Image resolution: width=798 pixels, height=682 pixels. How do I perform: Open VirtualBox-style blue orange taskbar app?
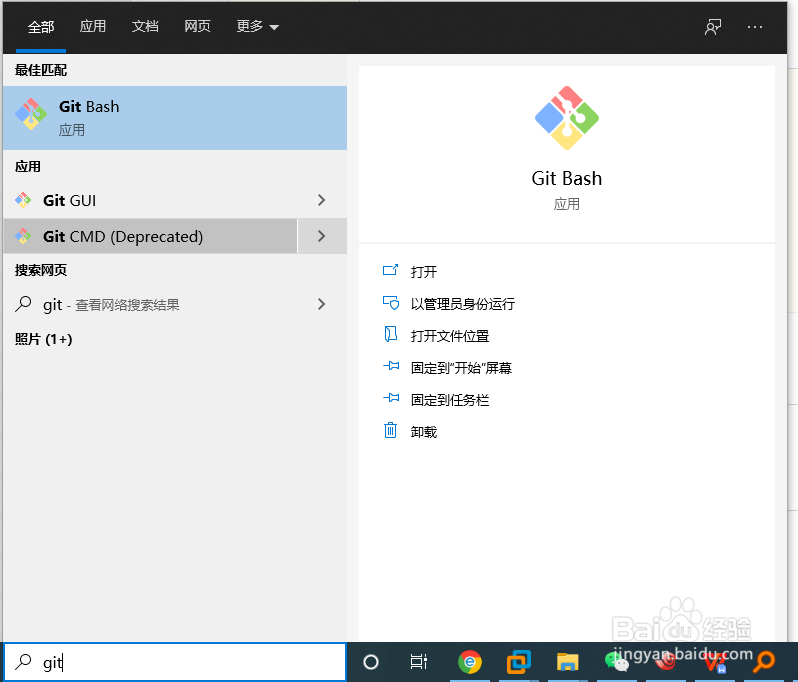pos(518,662)
